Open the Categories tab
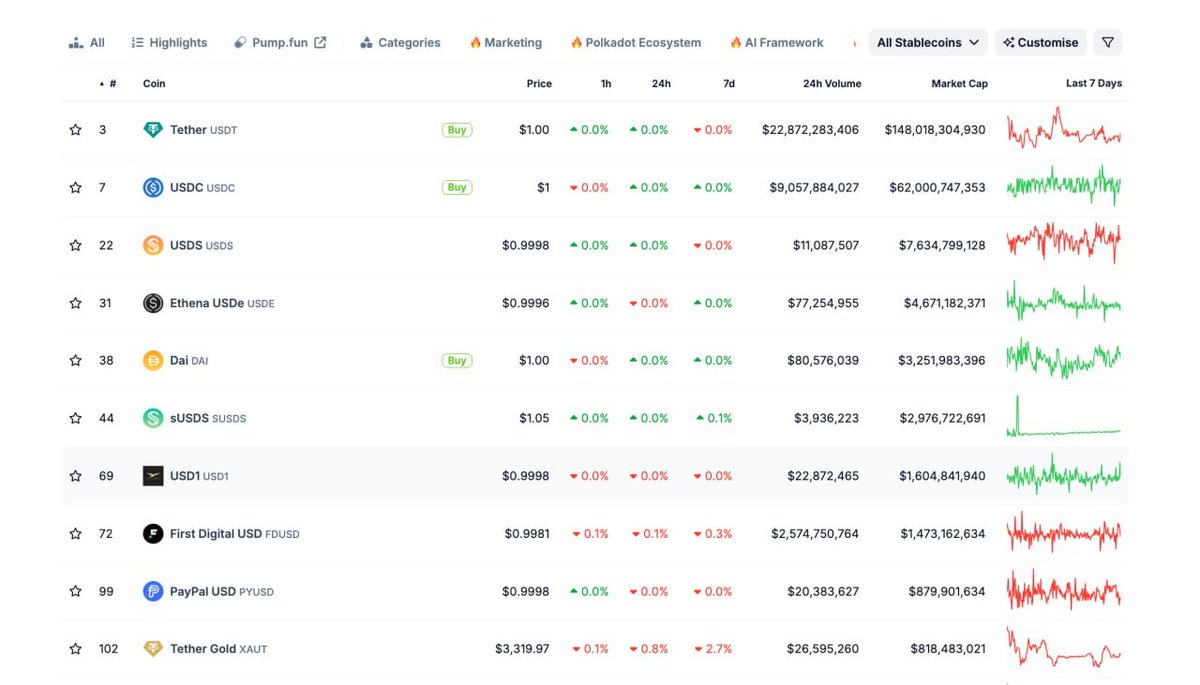Screen dimensions: 1200x685 pyautogui.click(x=400, y=43)
